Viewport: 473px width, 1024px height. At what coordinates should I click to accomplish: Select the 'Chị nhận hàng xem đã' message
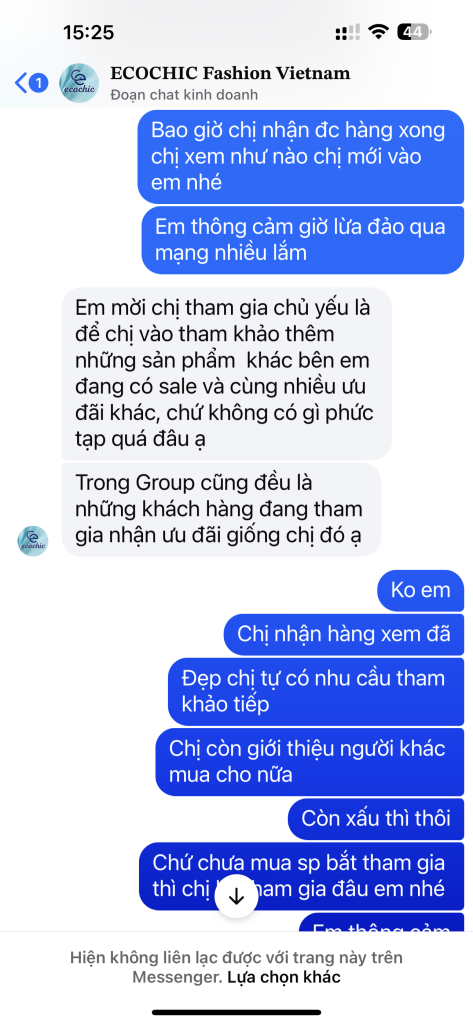pos(344,633)
